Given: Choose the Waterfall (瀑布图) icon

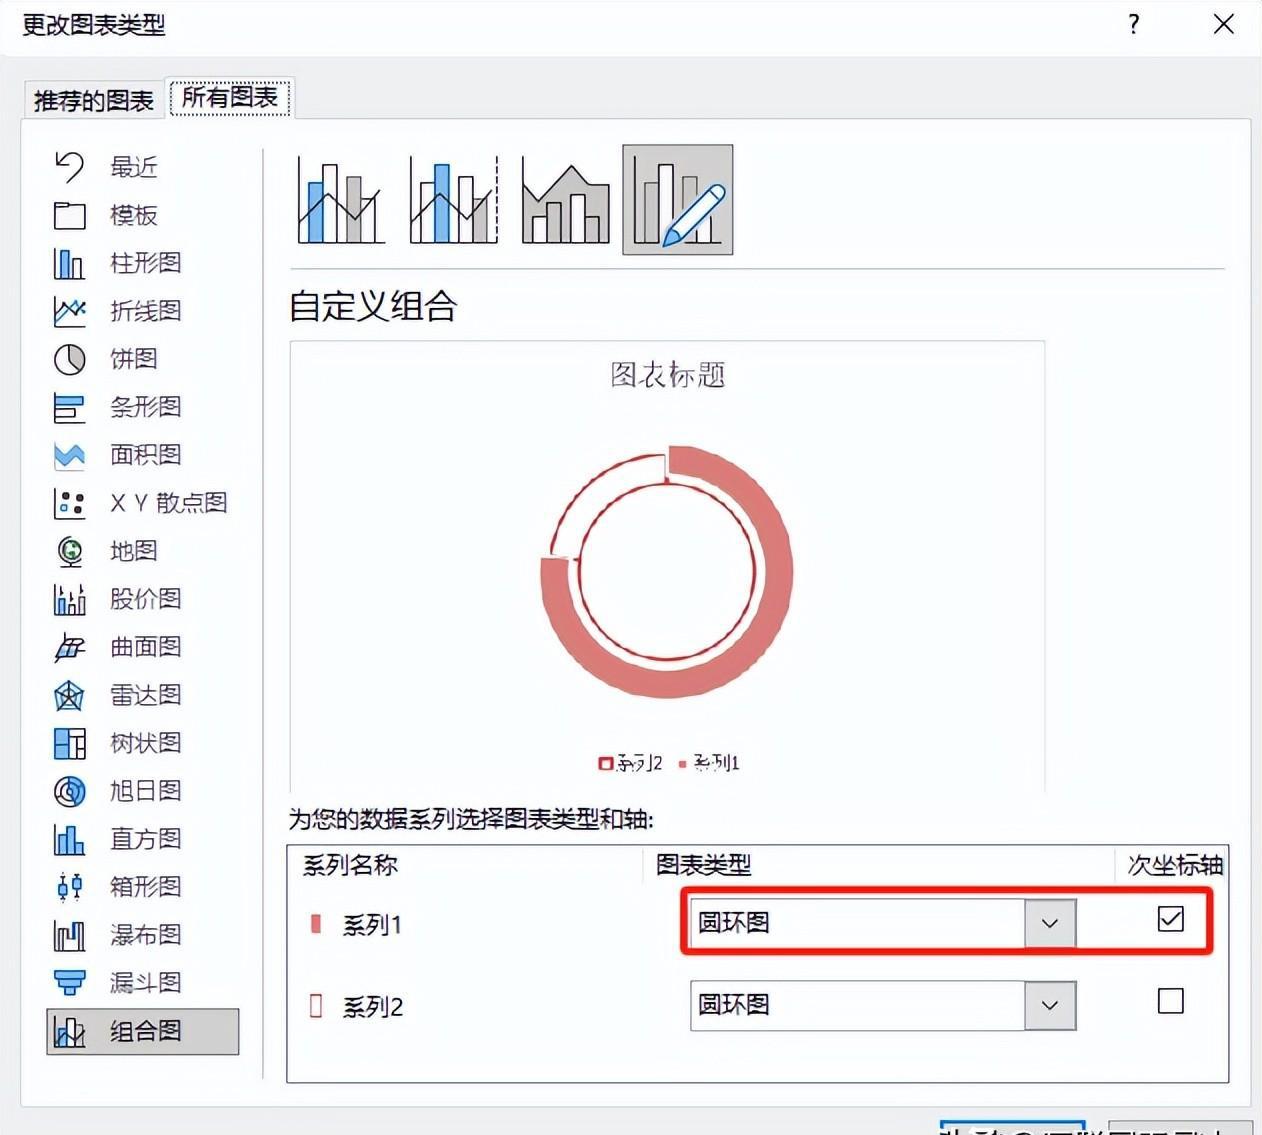Looking at the screenshot, I should [69, 935].
